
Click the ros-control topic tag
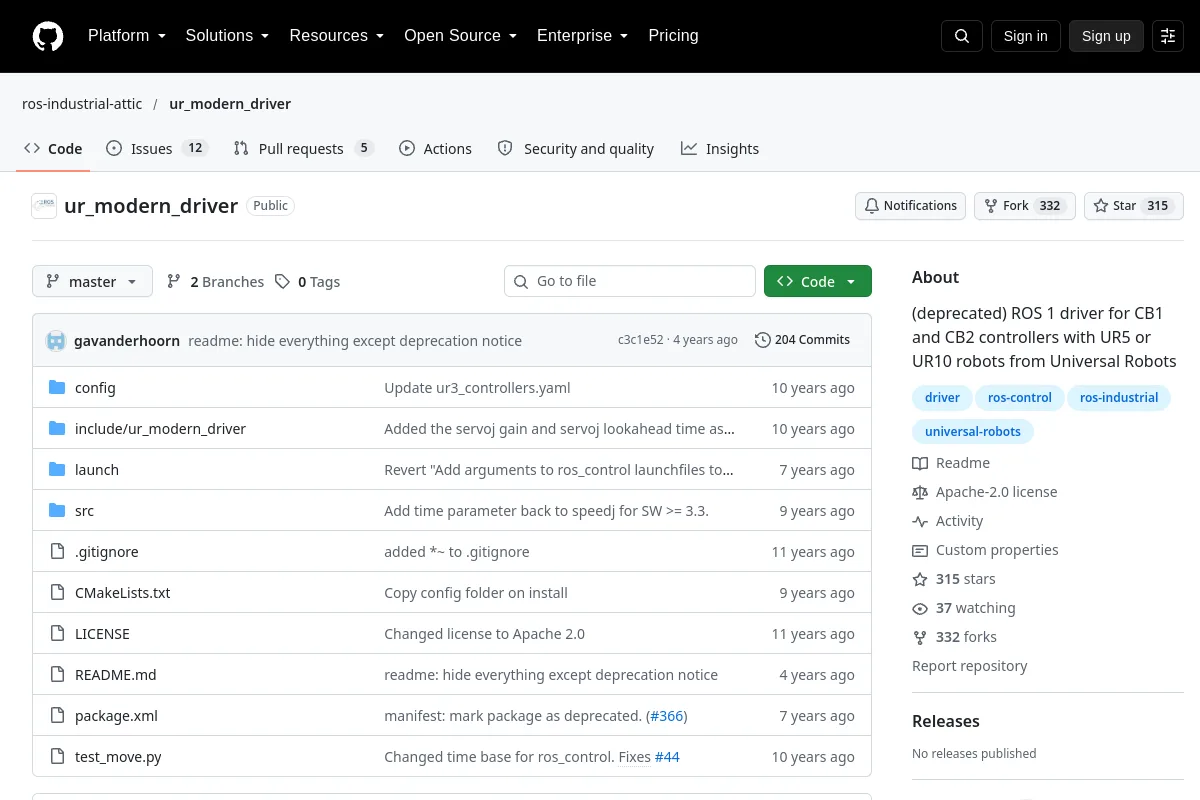point(1020,398)
